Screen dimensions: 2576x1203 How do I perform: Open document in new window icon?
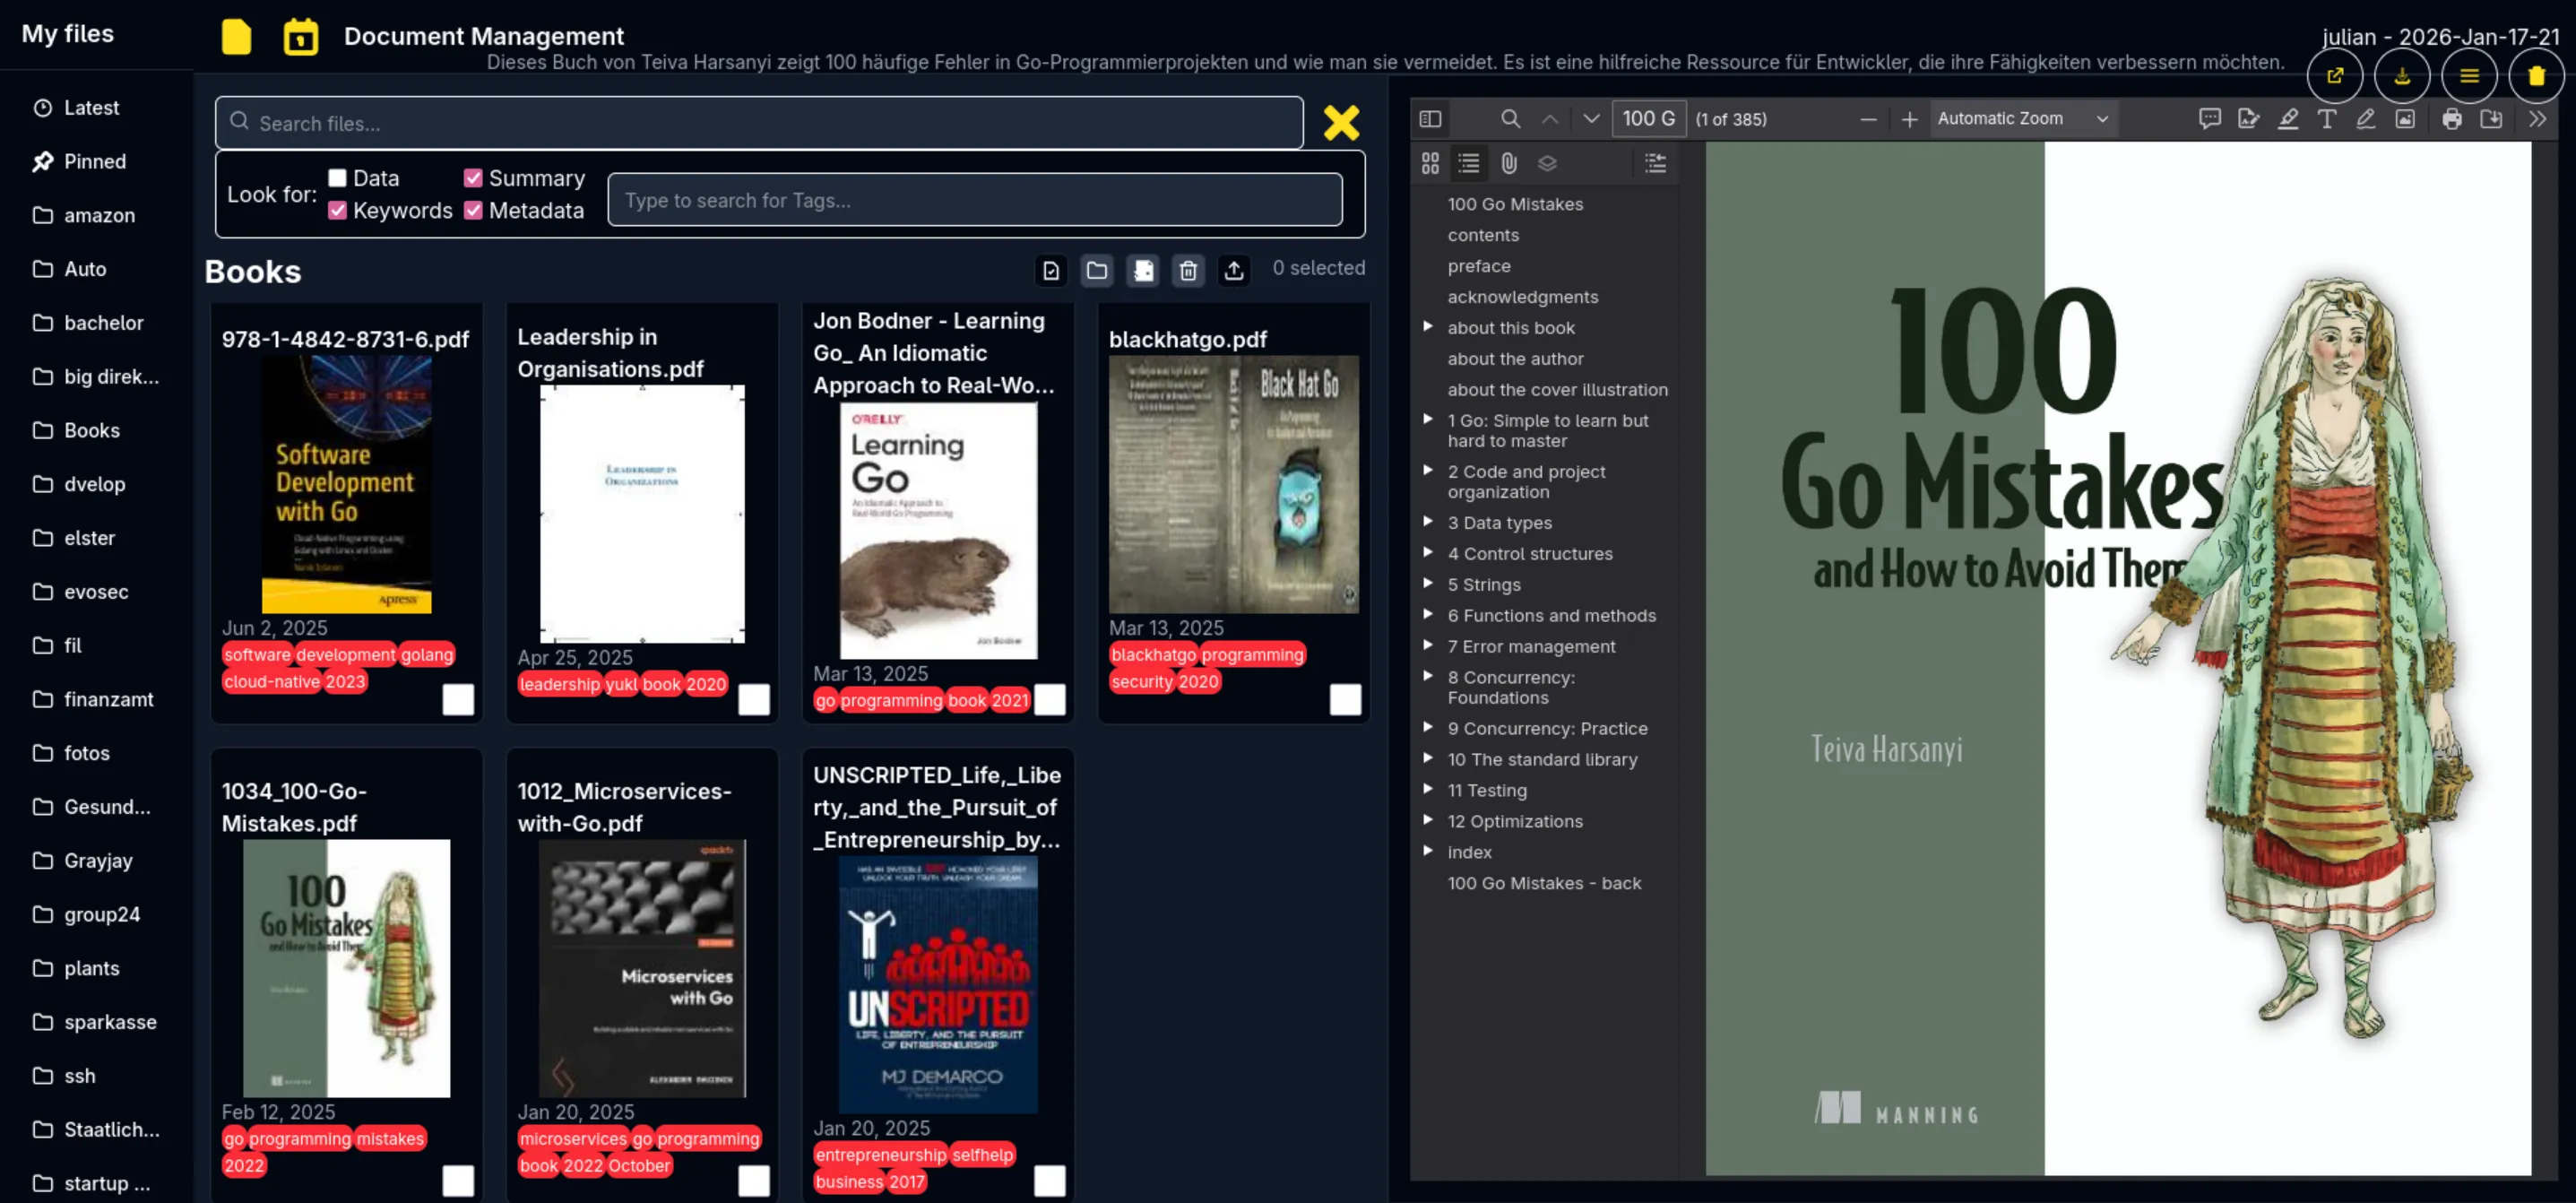2334,76
